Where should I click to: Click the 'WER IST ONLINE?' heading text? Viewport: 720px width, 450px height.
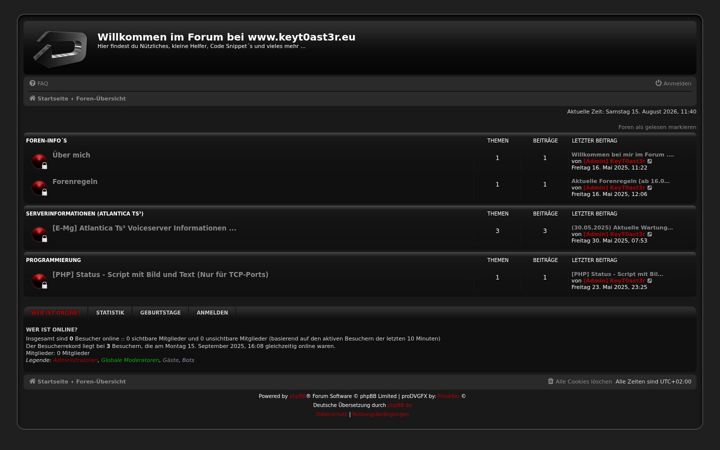[51, 330]
